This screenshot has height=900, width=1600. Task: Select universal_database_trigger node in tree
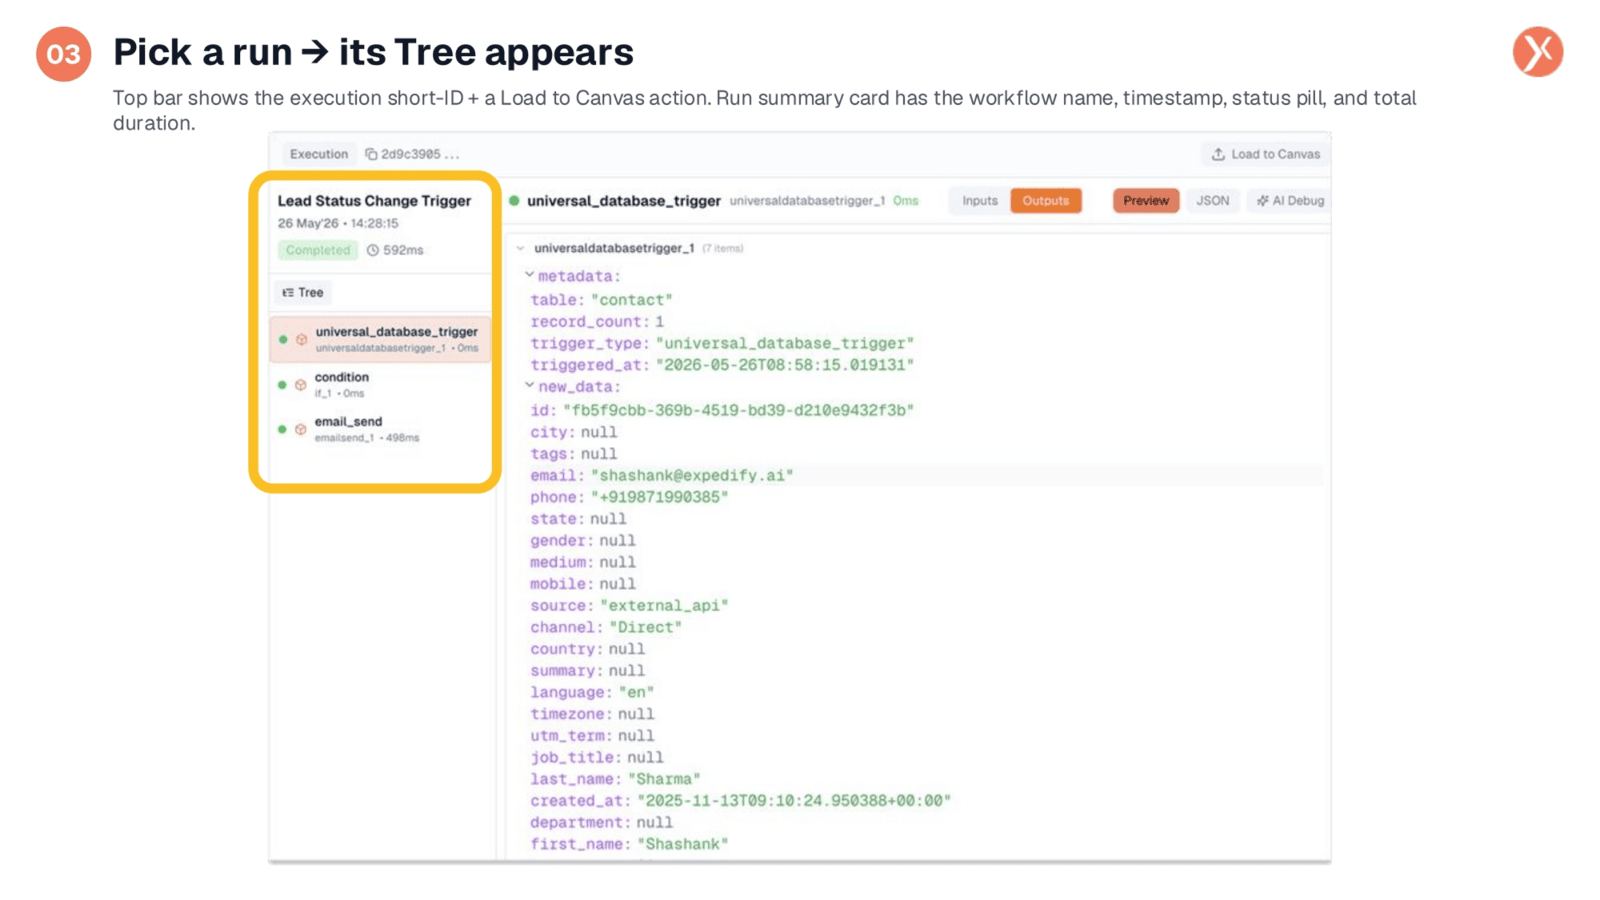pyautogui.click(x=381, y=339)
